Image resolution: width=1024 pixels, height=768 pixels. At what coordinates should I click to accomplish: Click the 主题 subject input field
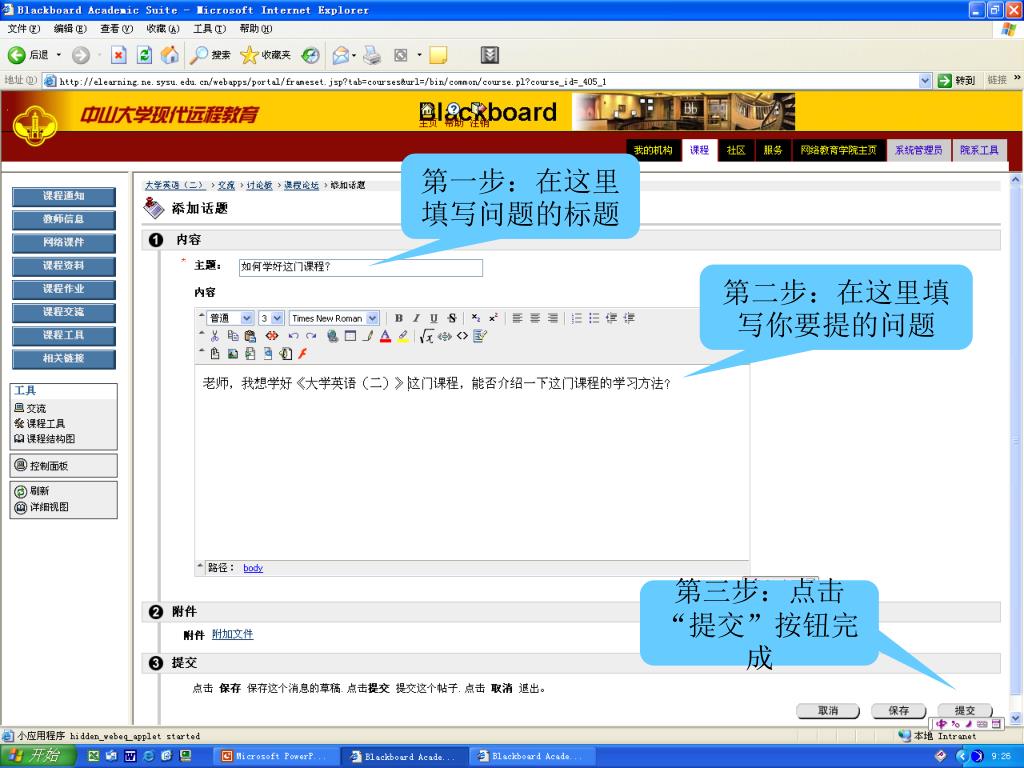[360, 267]
